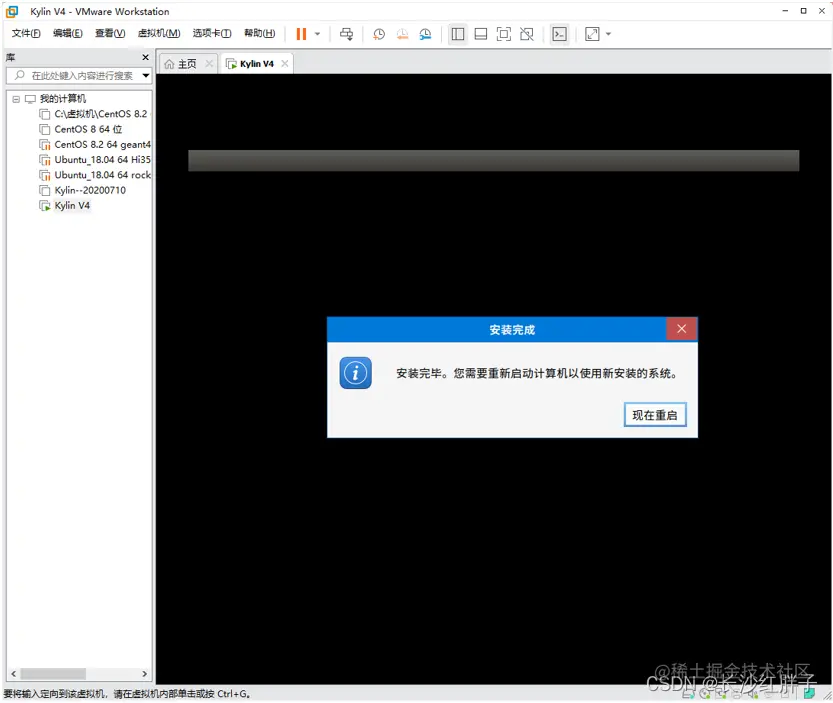Suspend the virtual machine with the pause icon

299,33
